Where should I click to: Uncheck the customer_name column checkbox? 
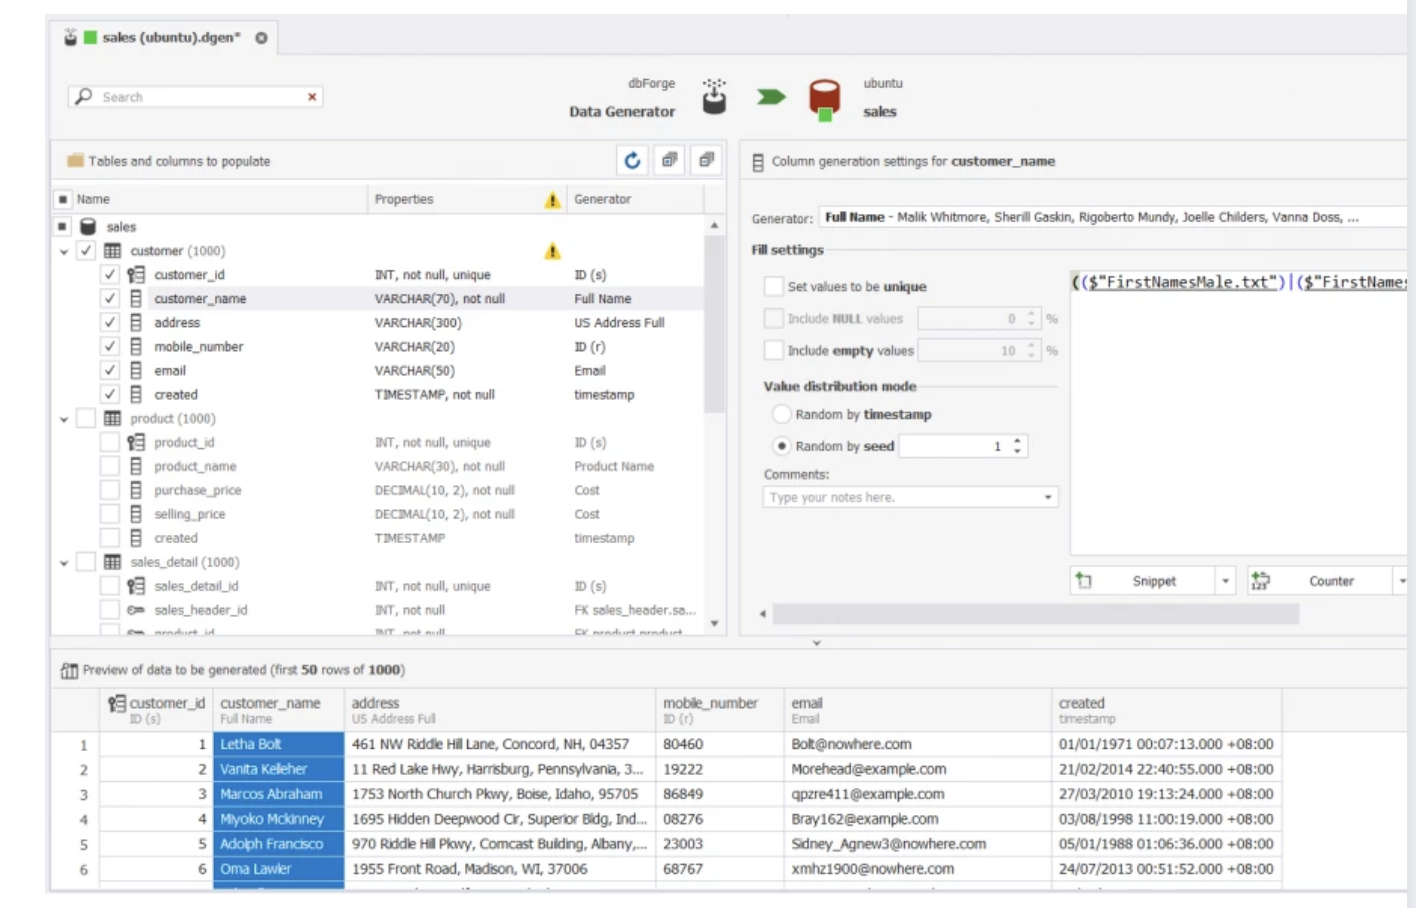point(110,299)
